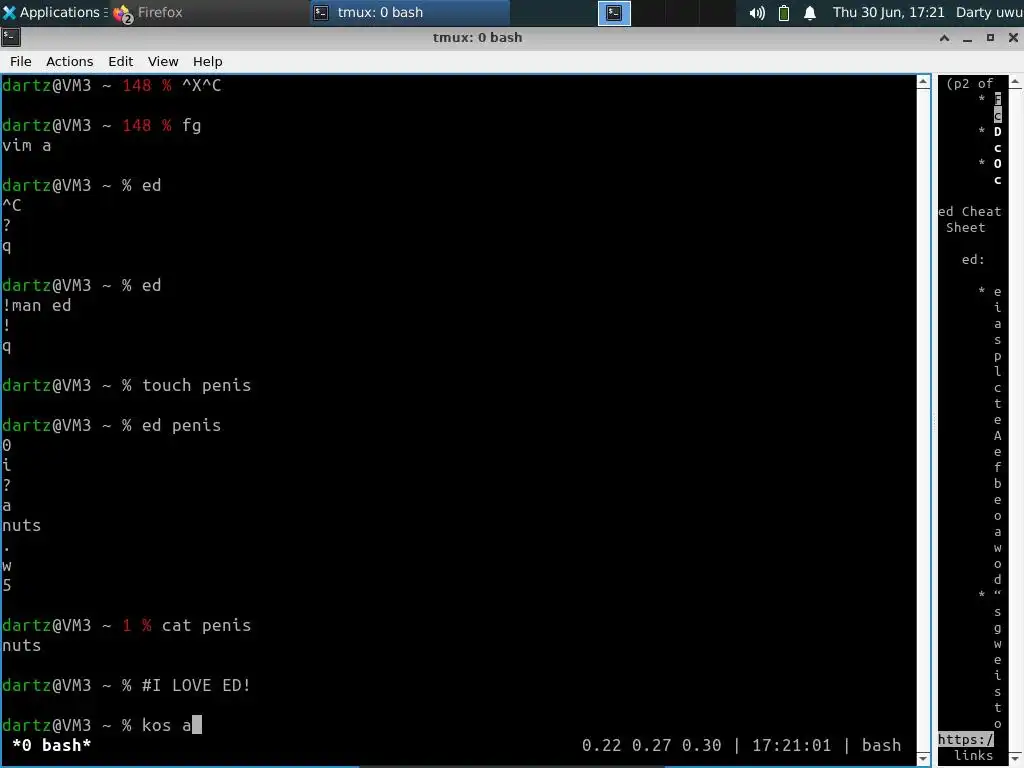Screen dimensions: 1024x768
Task: Close the tmux terminal window
Action: pos(1013,38)
